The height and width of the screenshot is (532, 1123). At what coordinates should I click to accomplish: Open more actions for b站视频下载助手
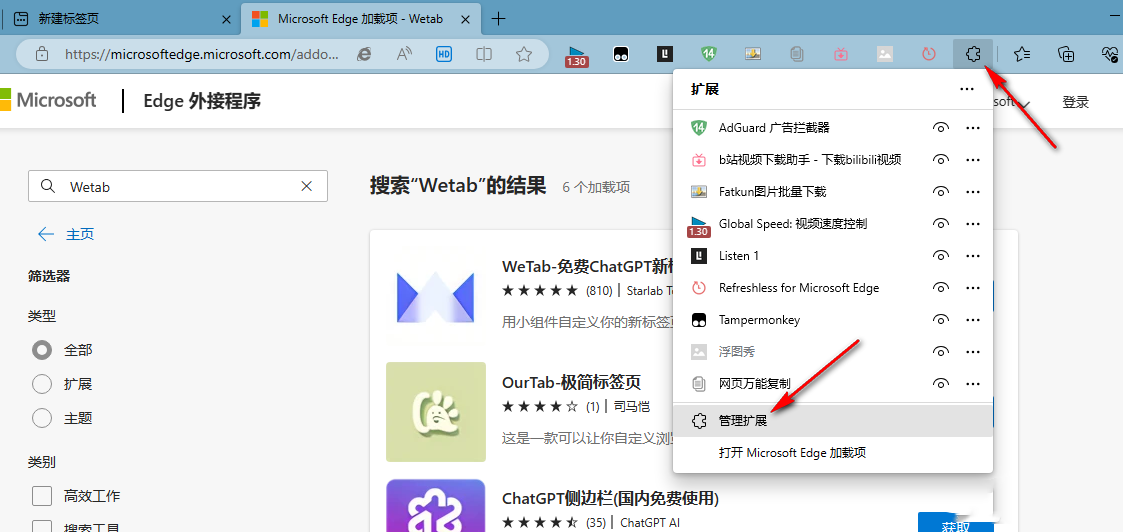pos(973,160)
